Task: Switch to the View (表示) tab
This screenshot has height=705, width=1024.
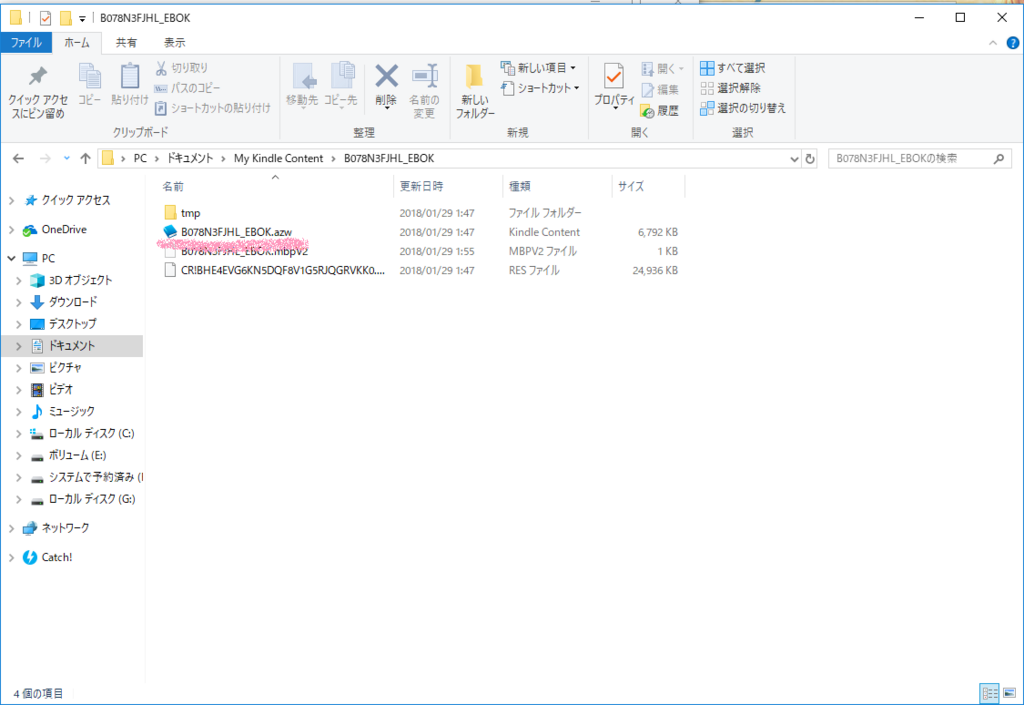Action: [174, 43]
